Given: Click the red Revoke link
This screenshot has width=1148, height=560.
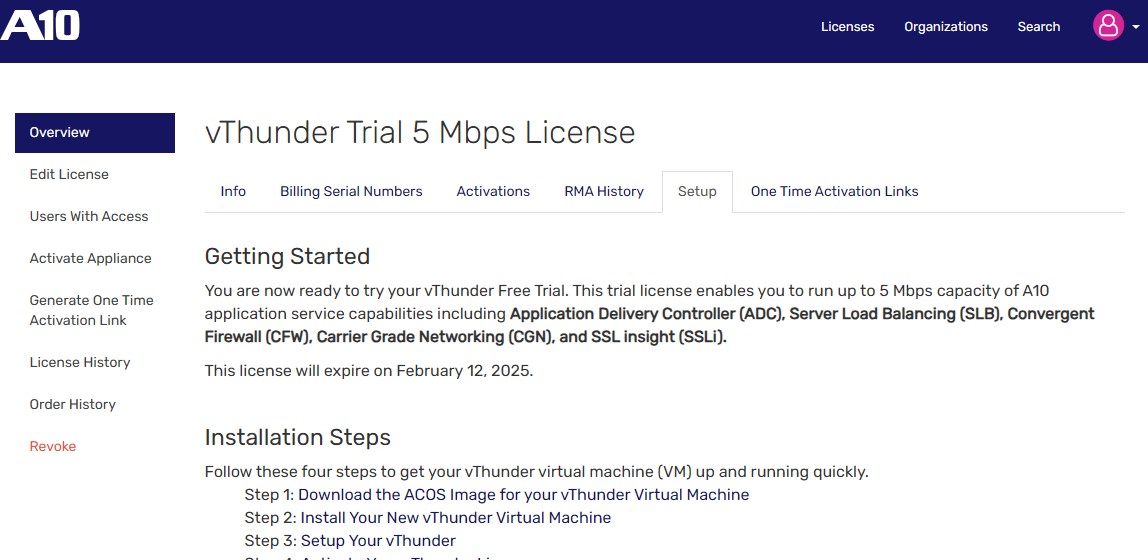Looking at the screenshot, I should 53,446.
